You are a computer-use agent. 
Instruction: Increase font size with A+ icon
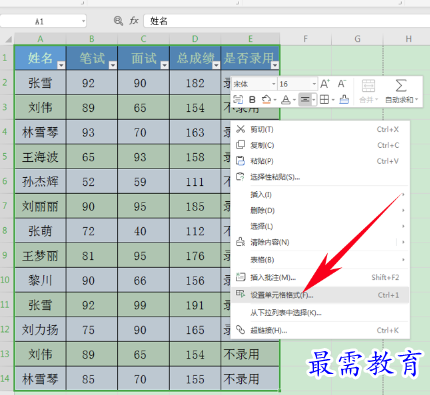tap(325, 84)
